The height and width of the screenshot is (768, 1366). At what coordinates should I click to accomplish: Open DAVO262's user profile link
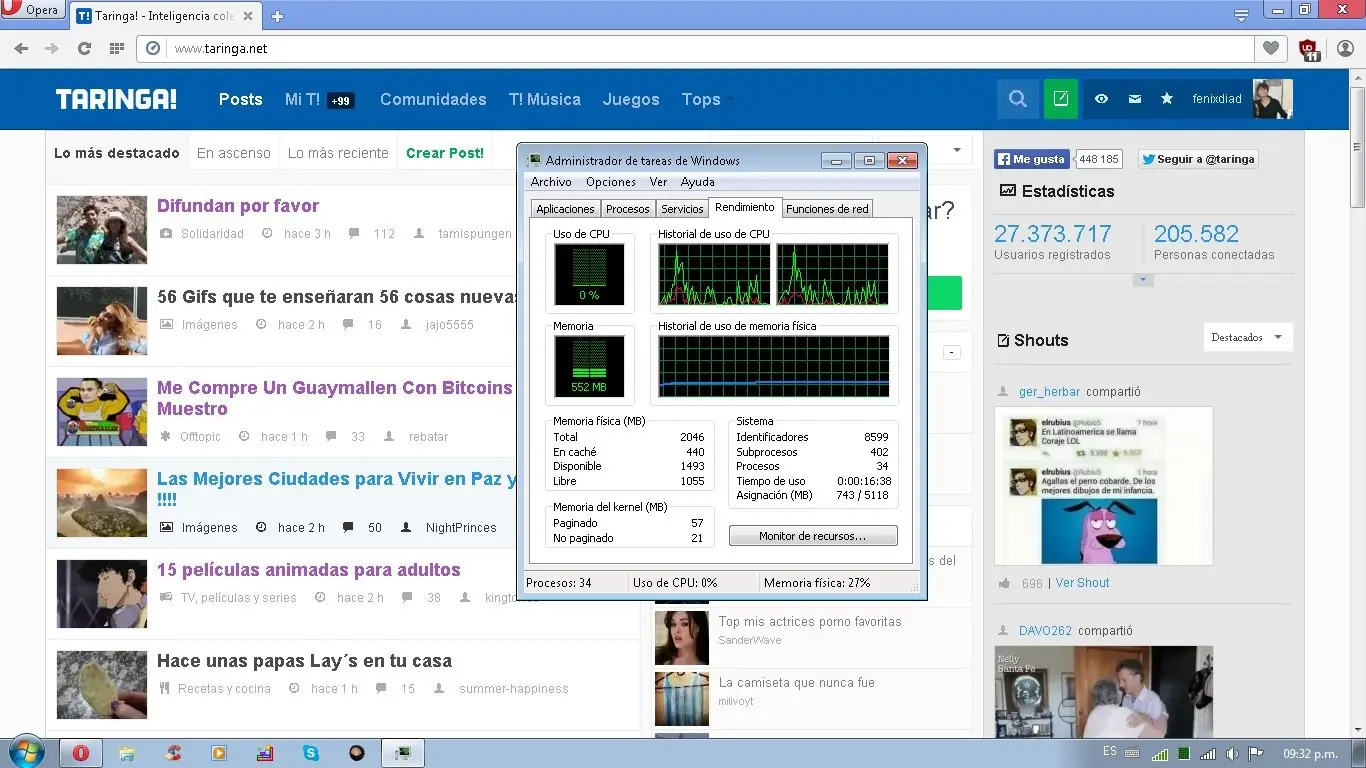(x=1045, y=631)
